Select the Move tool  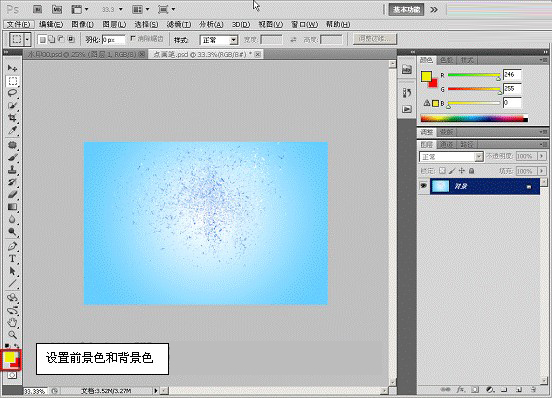click(12, 68)
